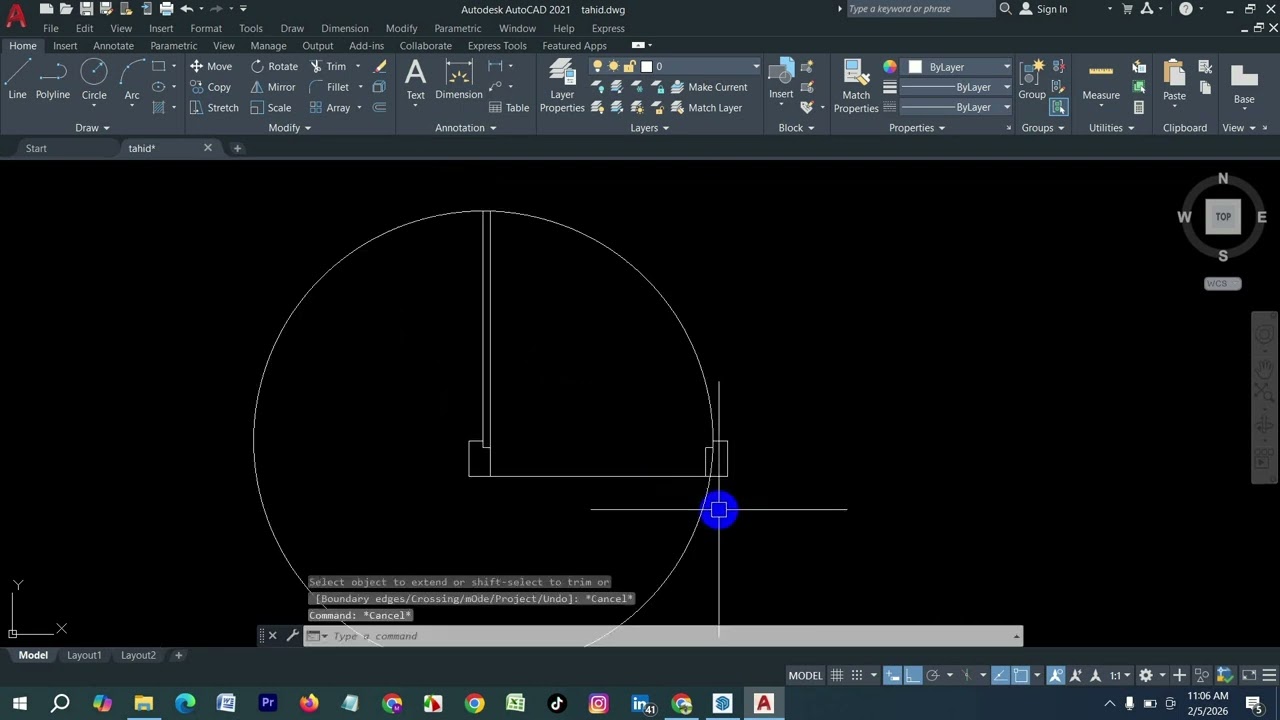Expand the Utilities panel dropdown
Screen dimensions: 1280x720
pos(1112,128)
